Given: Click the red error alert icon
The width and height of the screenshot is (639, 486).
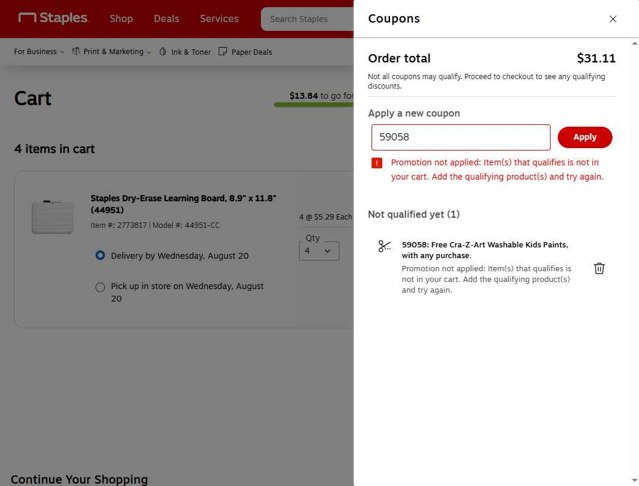Looking at the screenshot, I should pos(377,163).
